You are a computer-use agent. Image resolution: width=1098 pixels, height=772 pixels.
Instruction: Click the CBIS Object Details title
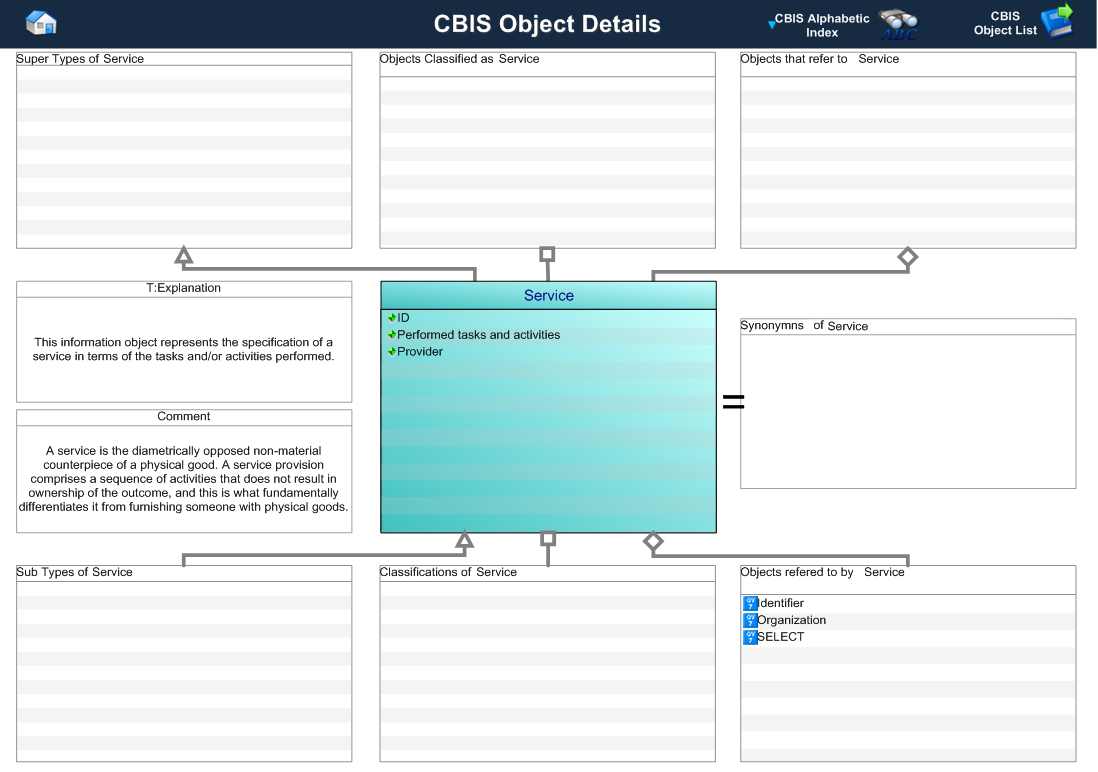(547, 24)
